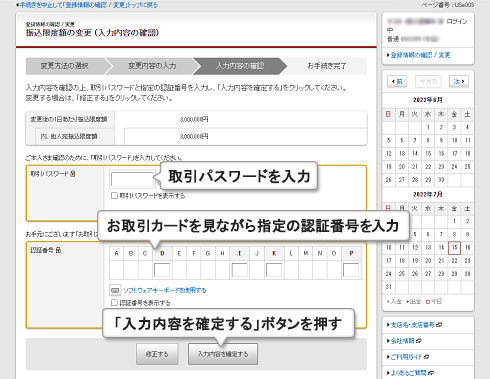The height and width of the screenshot is (379, 490).
Task: Click the page title 振込限度額の変更 (入力内容の確認)
Action: [x=92, y=33]
